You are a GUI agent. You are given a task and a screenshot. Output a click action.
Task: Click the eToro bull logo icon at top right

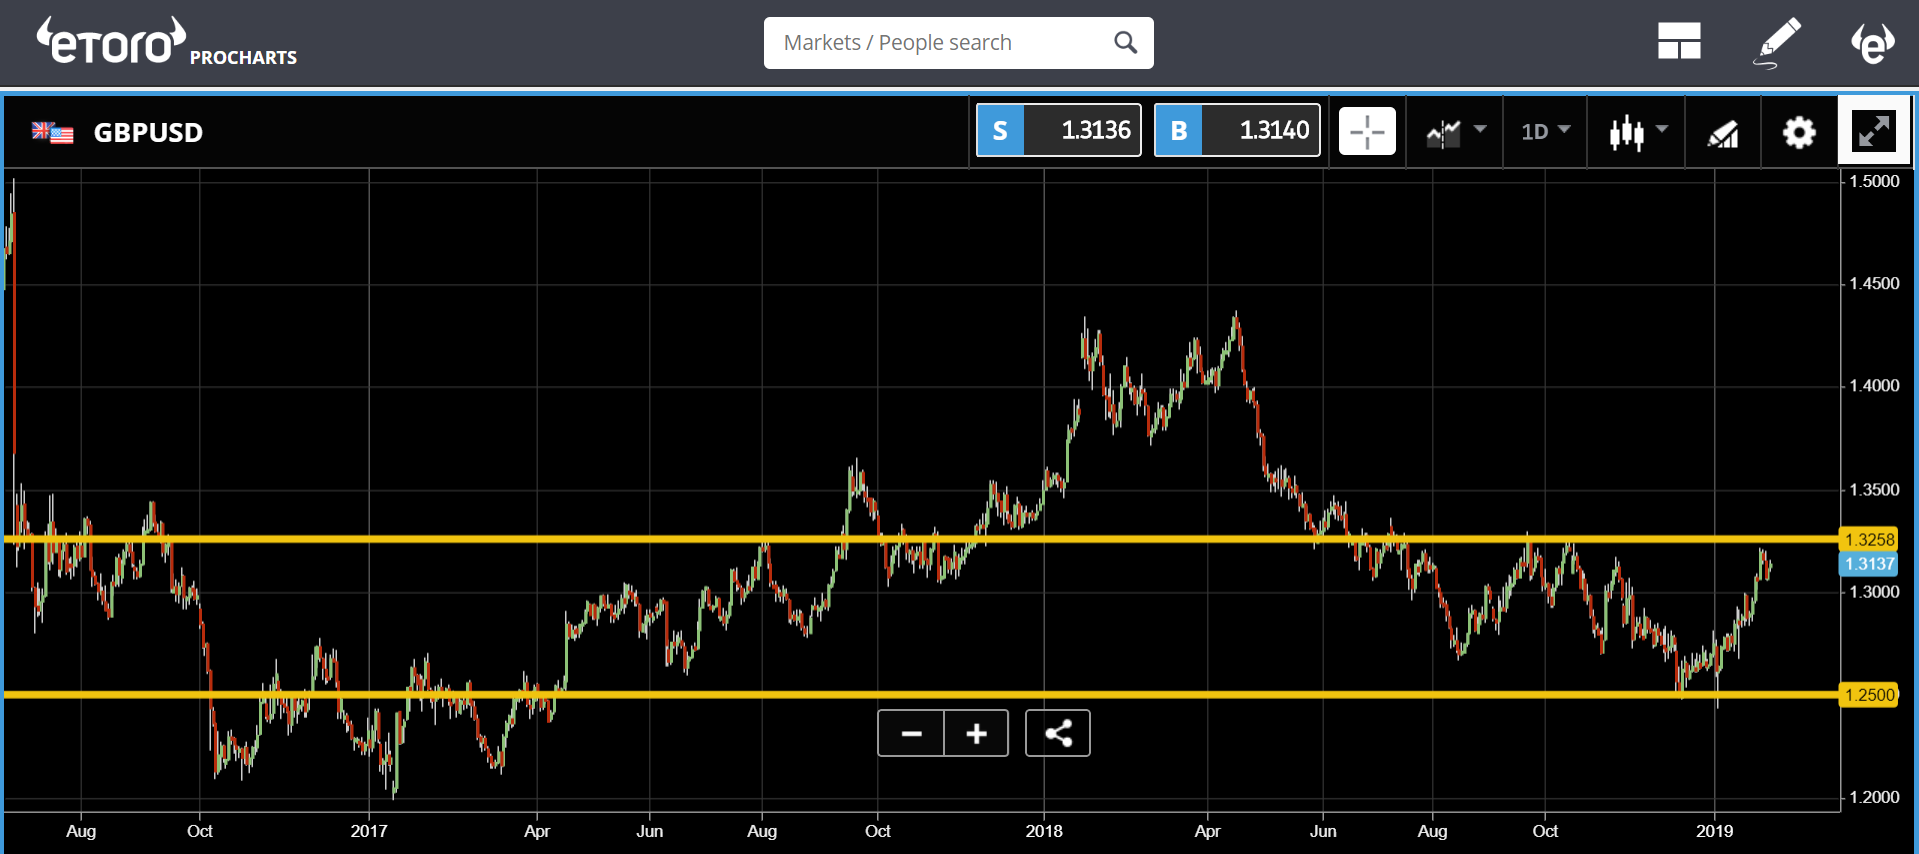click(1872, 42)
